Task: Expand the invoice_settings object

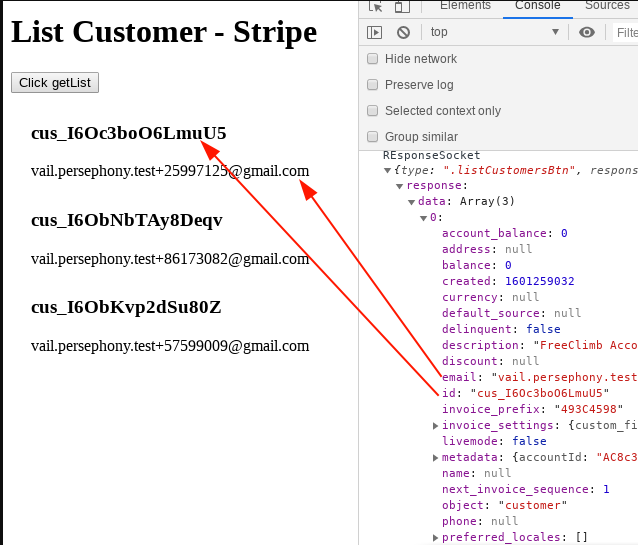Action: coord(435,425)
